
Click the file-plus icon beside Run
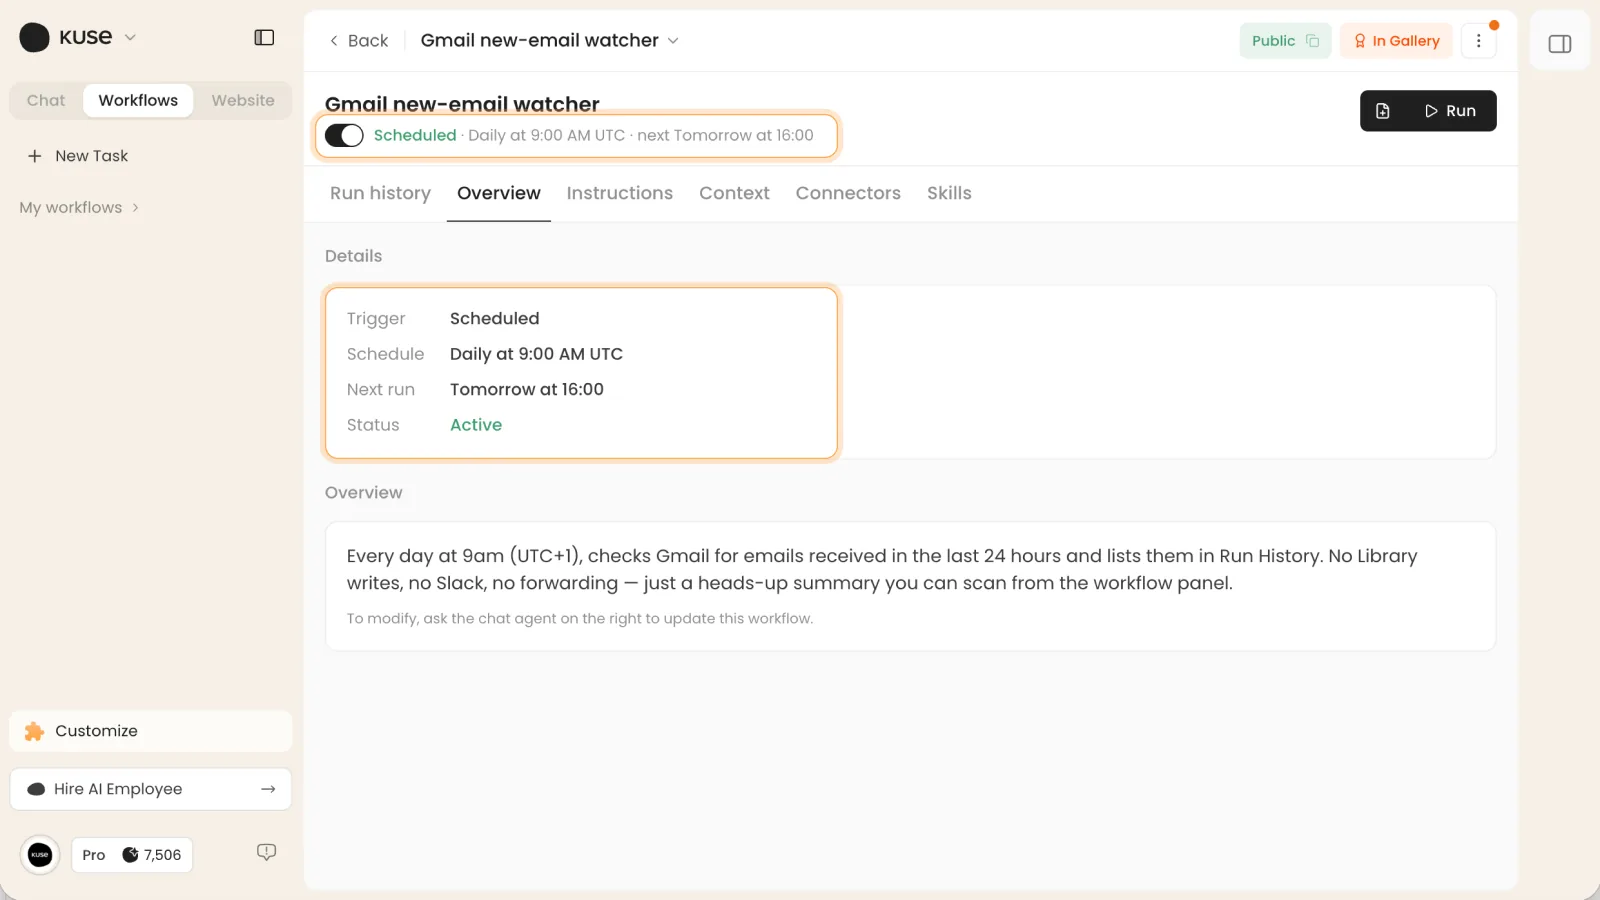coord(1383,111)
